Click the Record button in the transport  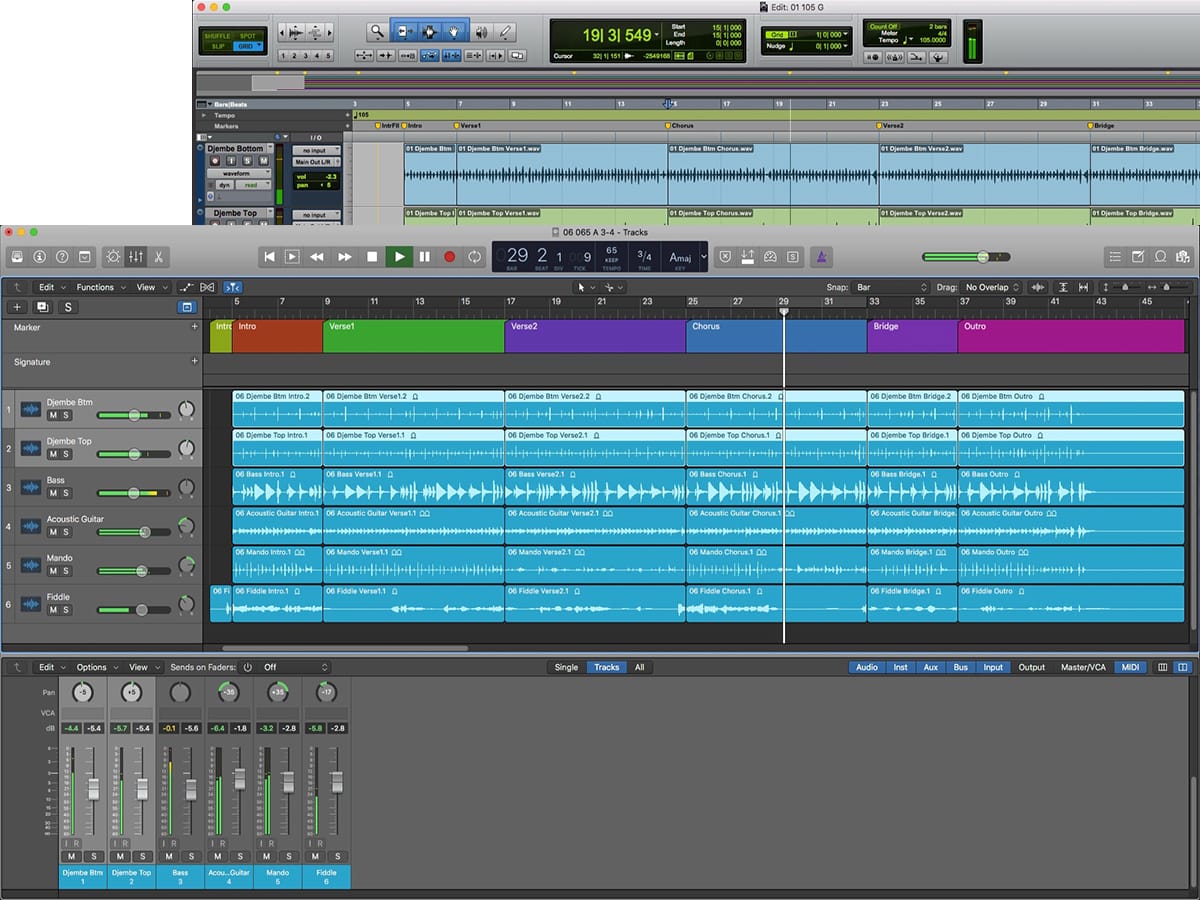449,257
